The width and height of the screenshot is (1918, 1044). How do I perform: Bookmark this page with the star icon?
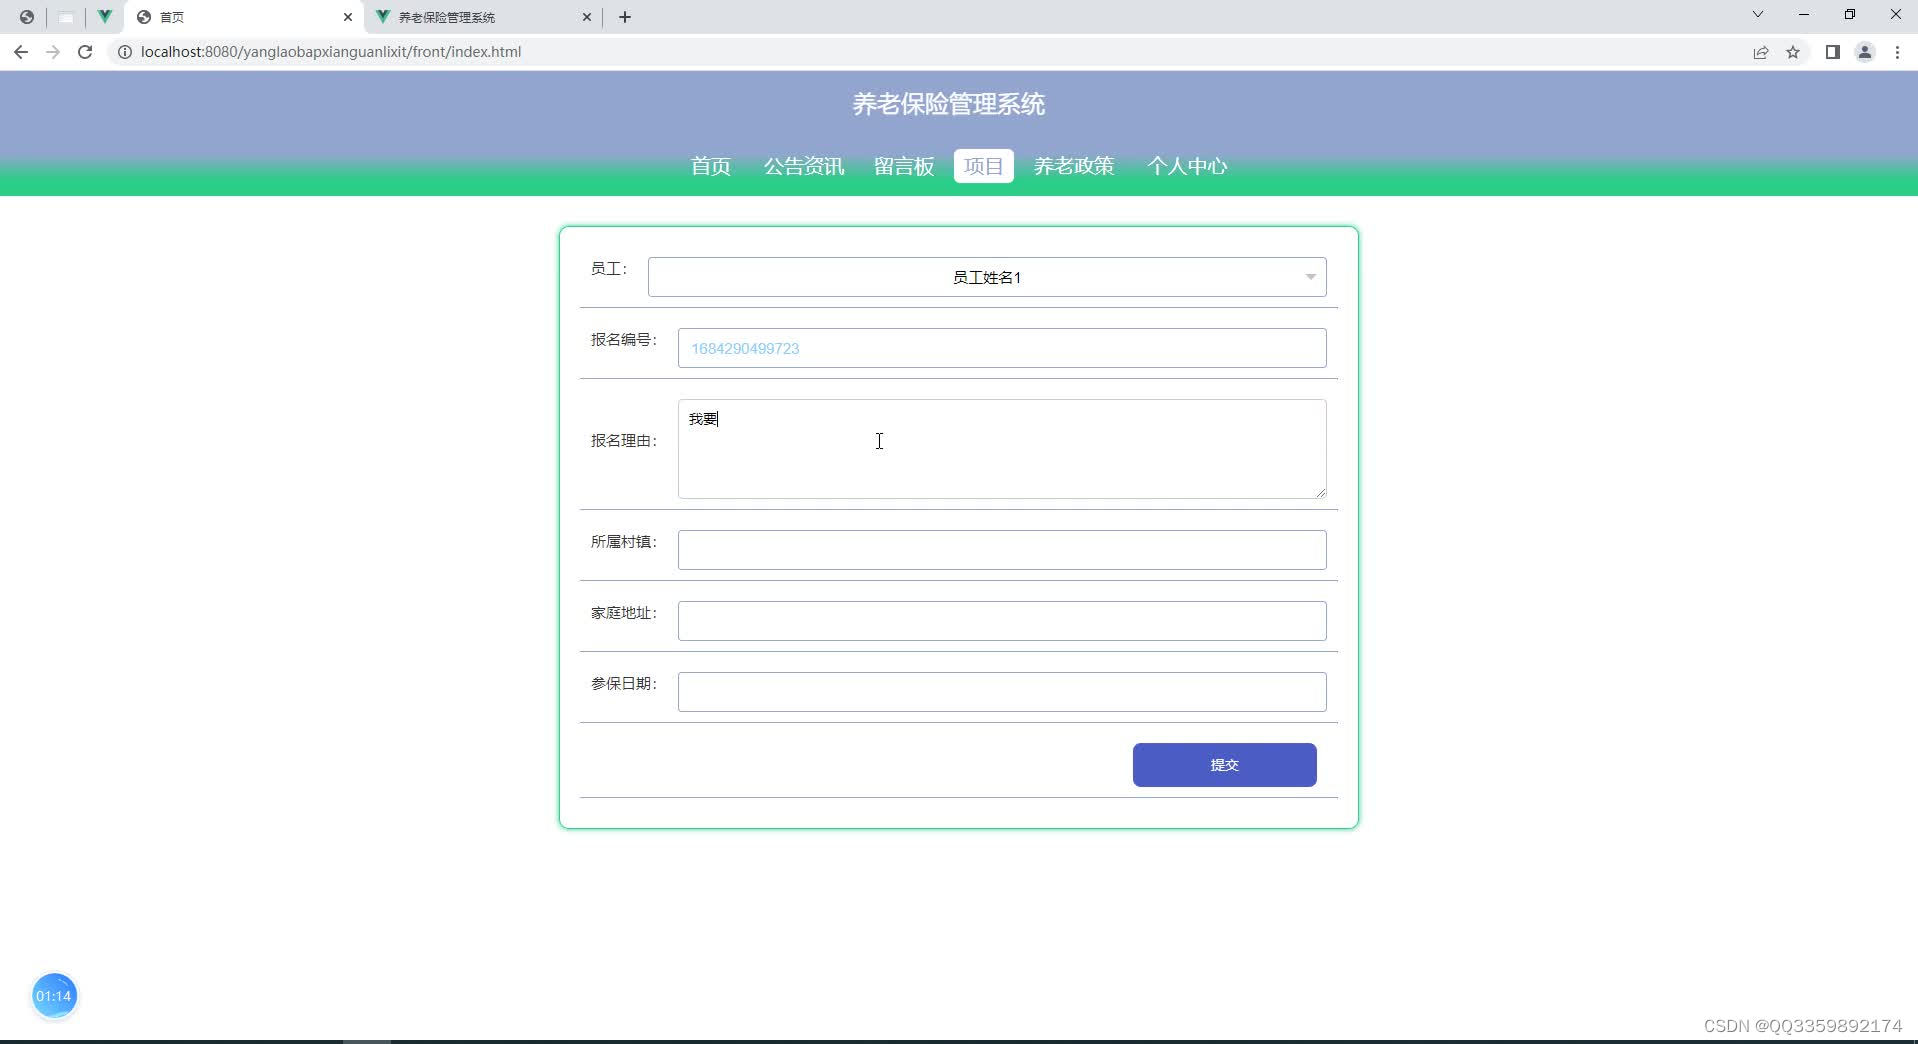coord(1793,52)
